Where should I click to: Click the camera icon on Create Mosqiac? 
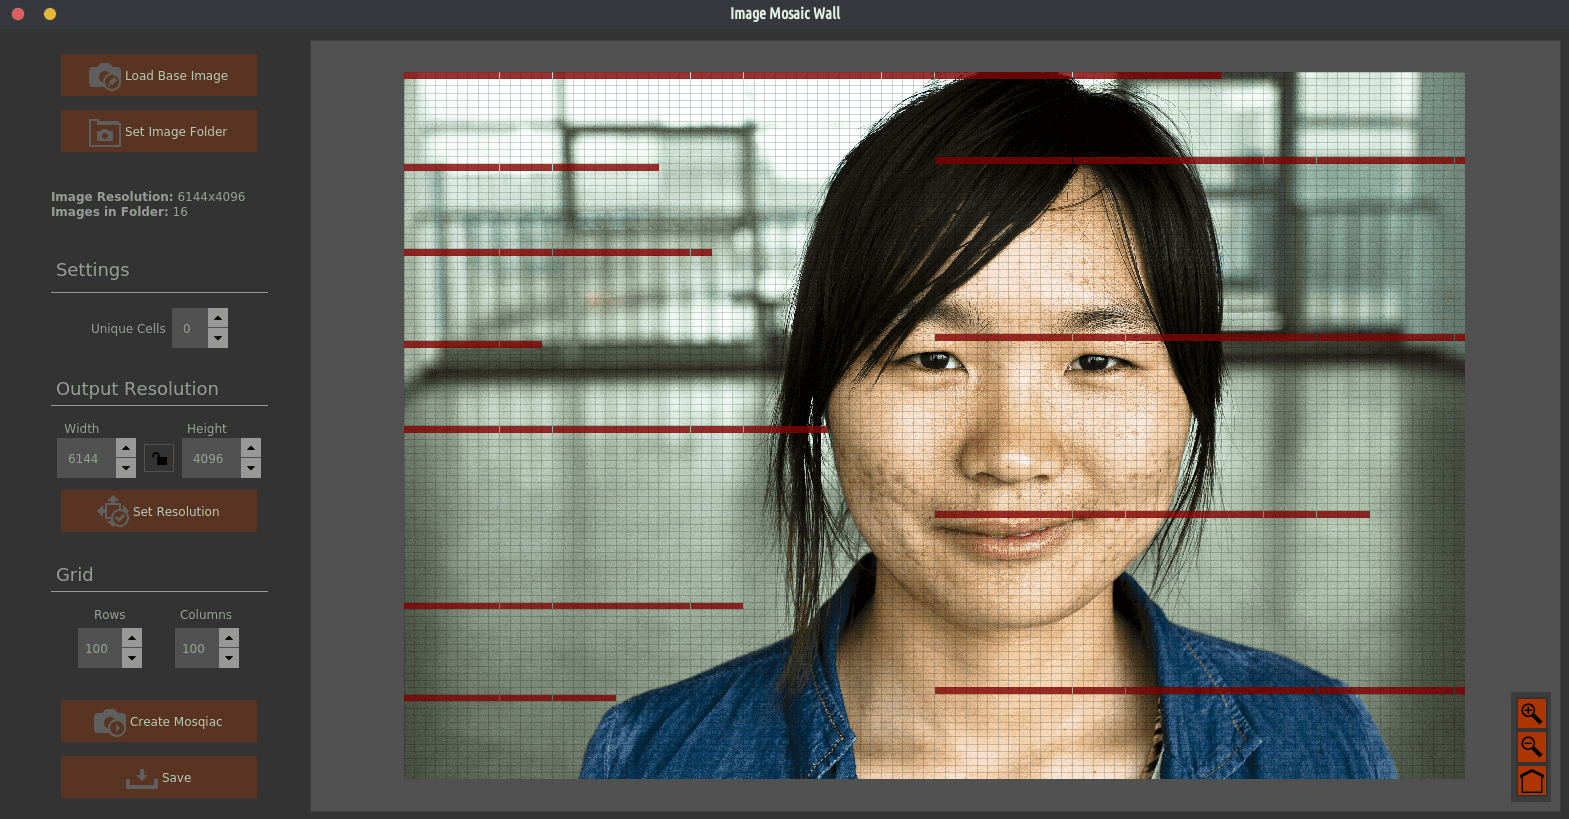[110, 722]
